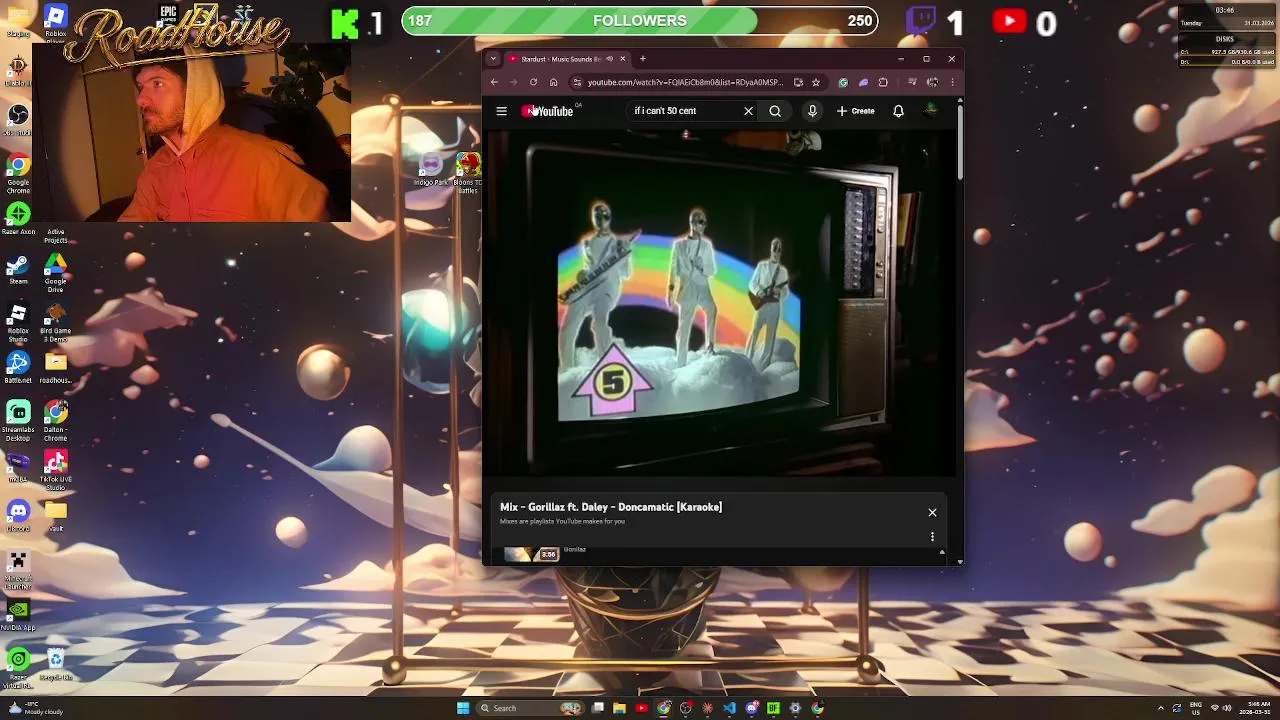Open Chrome home page button
The image size is (1280, 720).
(553, 82)
